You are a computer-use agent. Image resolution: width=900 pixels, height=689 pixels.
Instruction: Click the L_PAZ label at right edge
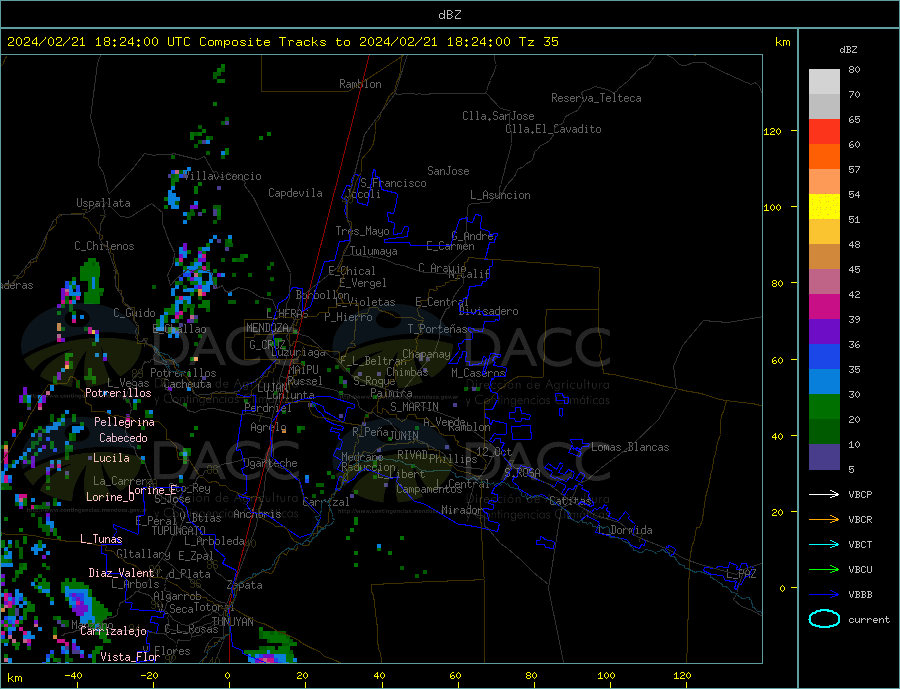(x=742, y=574)
